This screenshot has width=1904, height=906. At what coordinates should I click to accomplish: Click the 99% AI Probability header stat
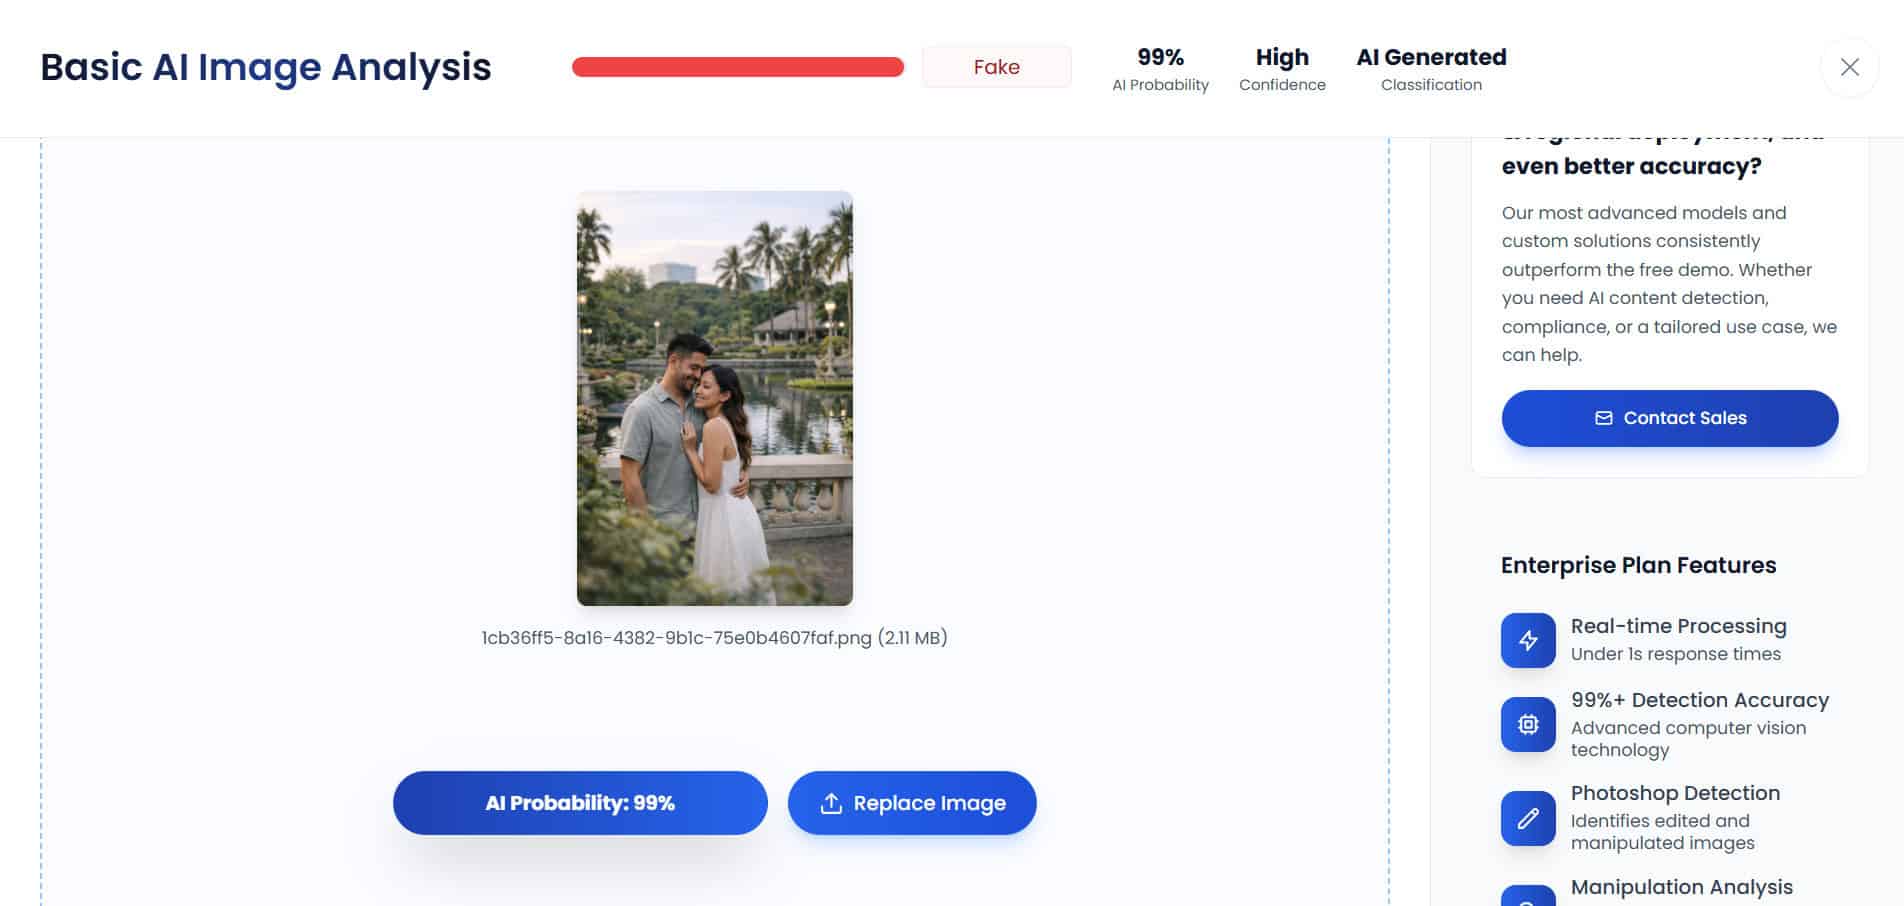tap(1160, 68)
